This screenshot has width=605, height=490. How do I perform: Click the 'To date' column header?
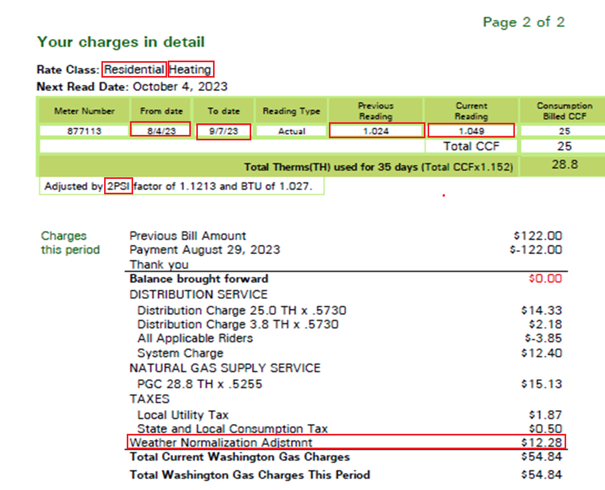224,111
